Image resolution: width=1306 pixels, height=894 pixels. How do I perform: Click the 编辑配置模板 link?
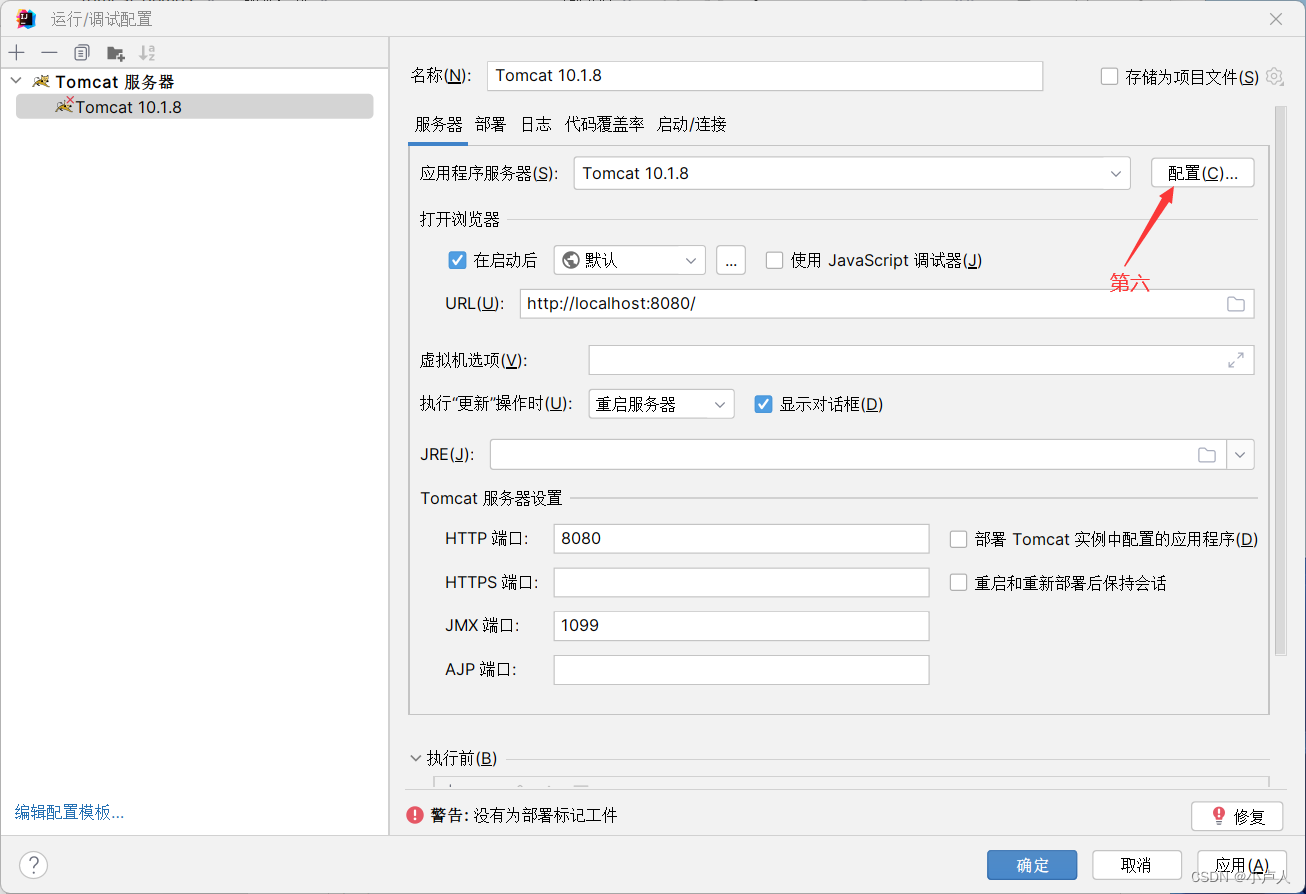[68, 812]
